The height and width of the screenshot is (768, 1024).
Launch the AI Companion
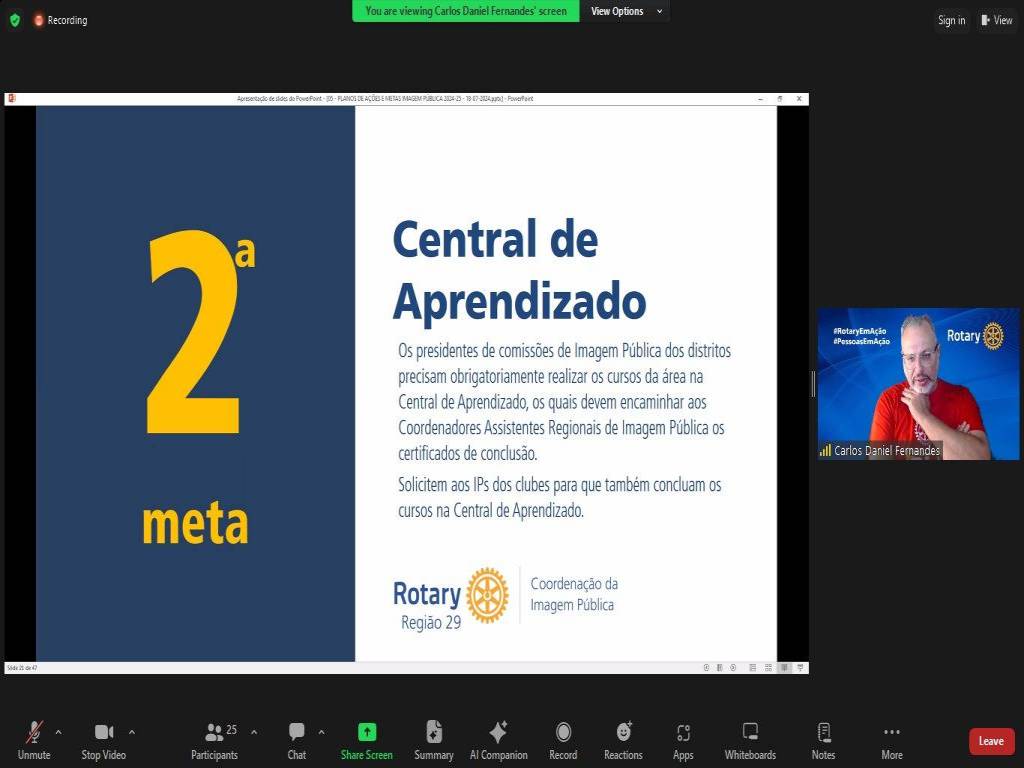[498, 740]
